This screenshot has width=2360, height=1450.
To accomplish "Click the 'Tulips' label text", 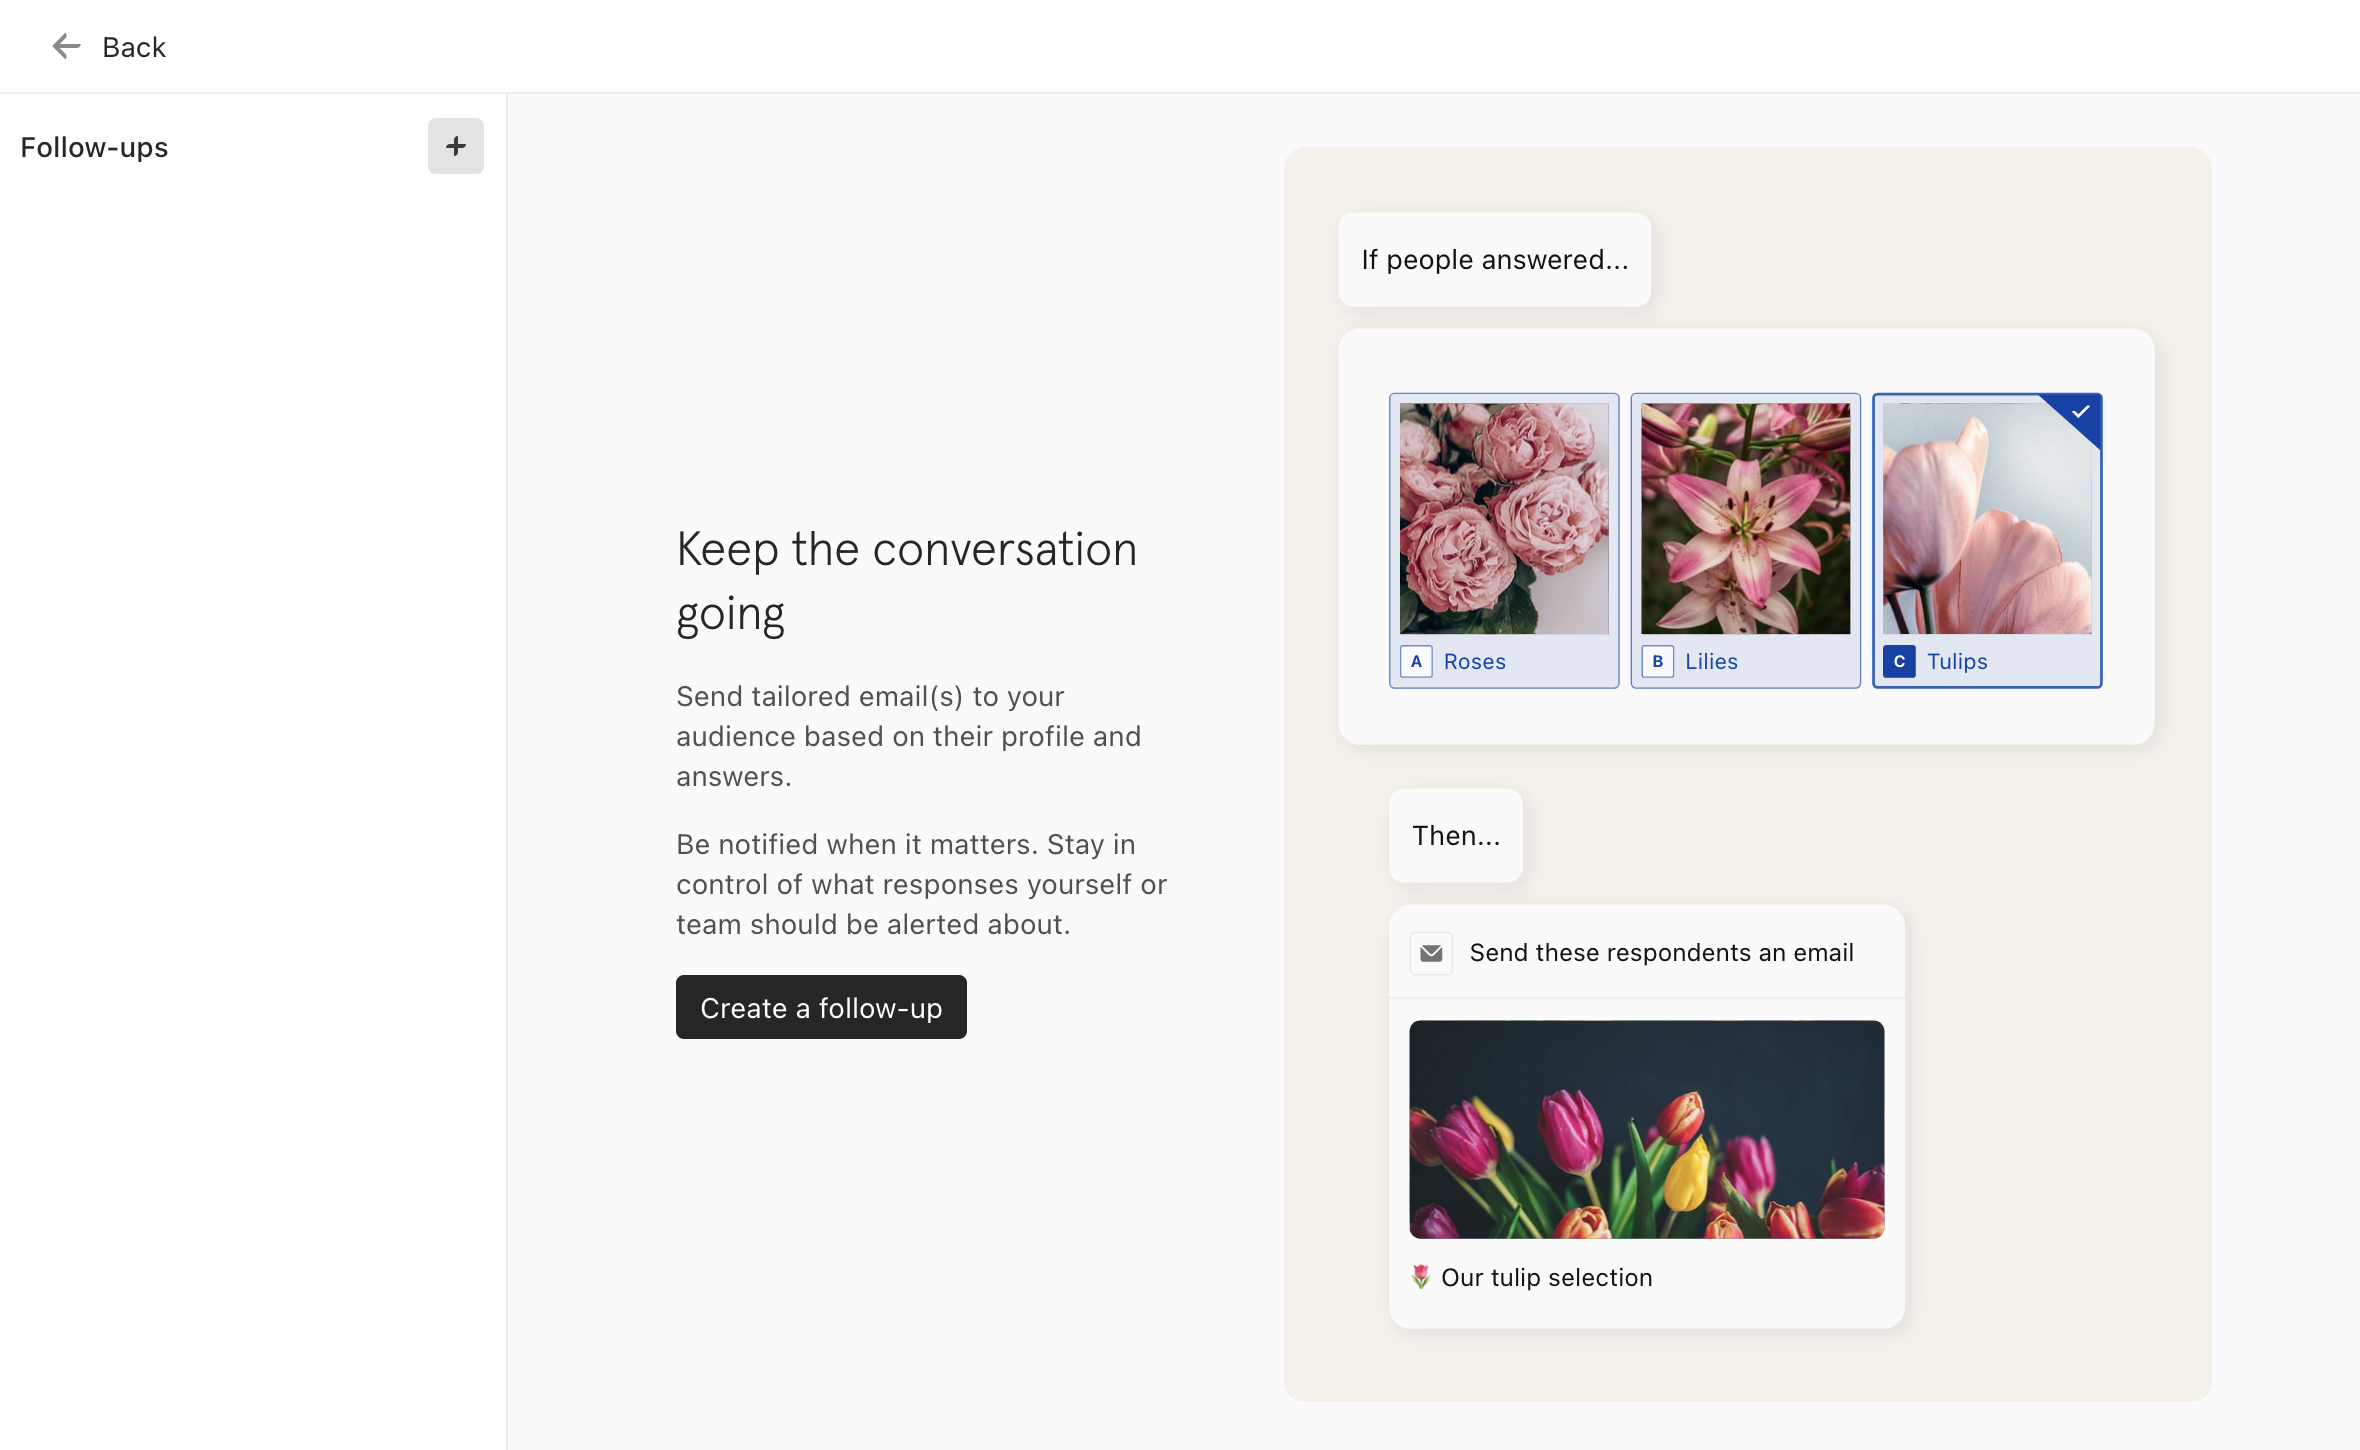I will (1957, 661).
